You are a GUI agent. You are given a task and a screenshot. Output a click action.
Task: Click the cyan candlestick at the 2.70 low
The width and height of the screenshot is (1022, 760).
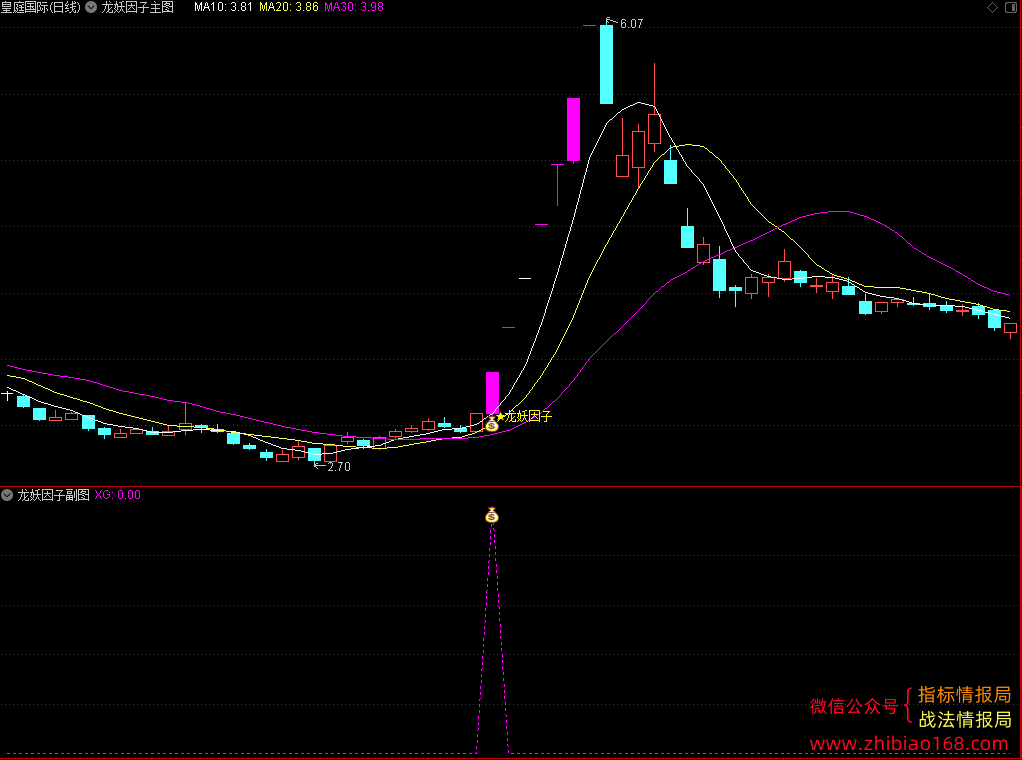pyautogui.click(x=315, y=454)
